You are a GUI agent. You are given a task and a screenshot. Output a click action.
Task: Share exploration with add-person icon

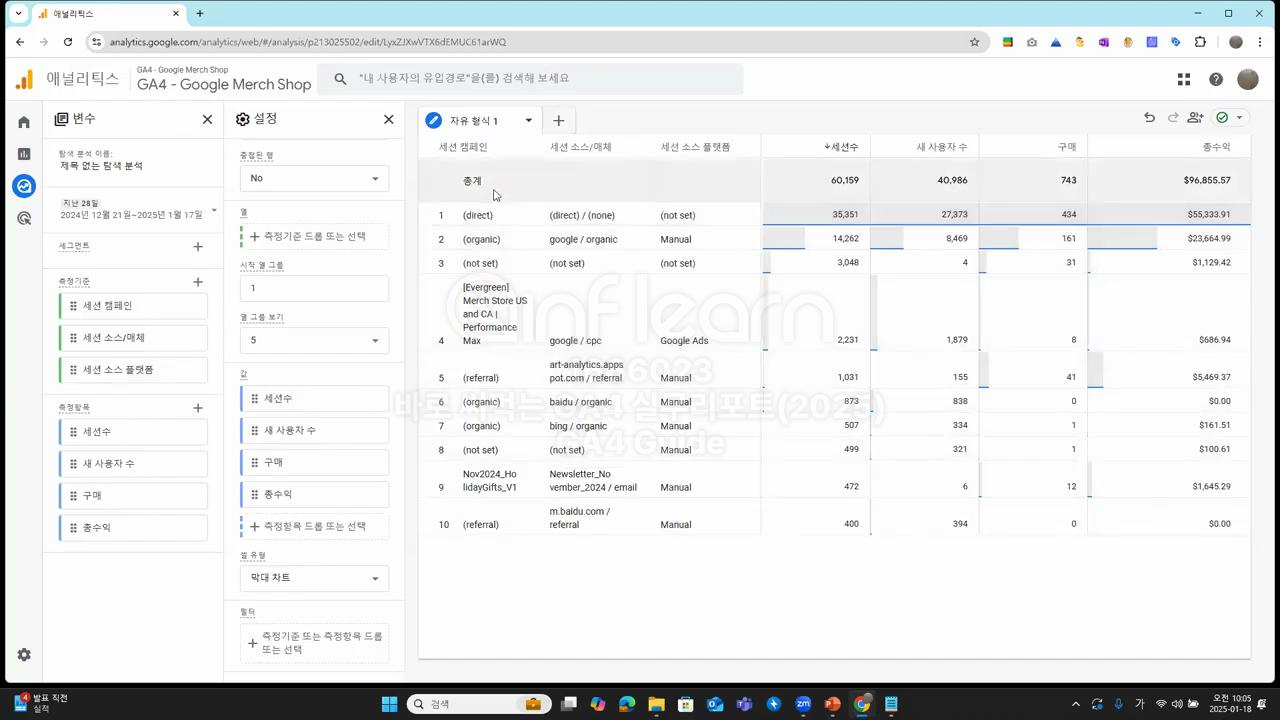tap(1195, 118)
